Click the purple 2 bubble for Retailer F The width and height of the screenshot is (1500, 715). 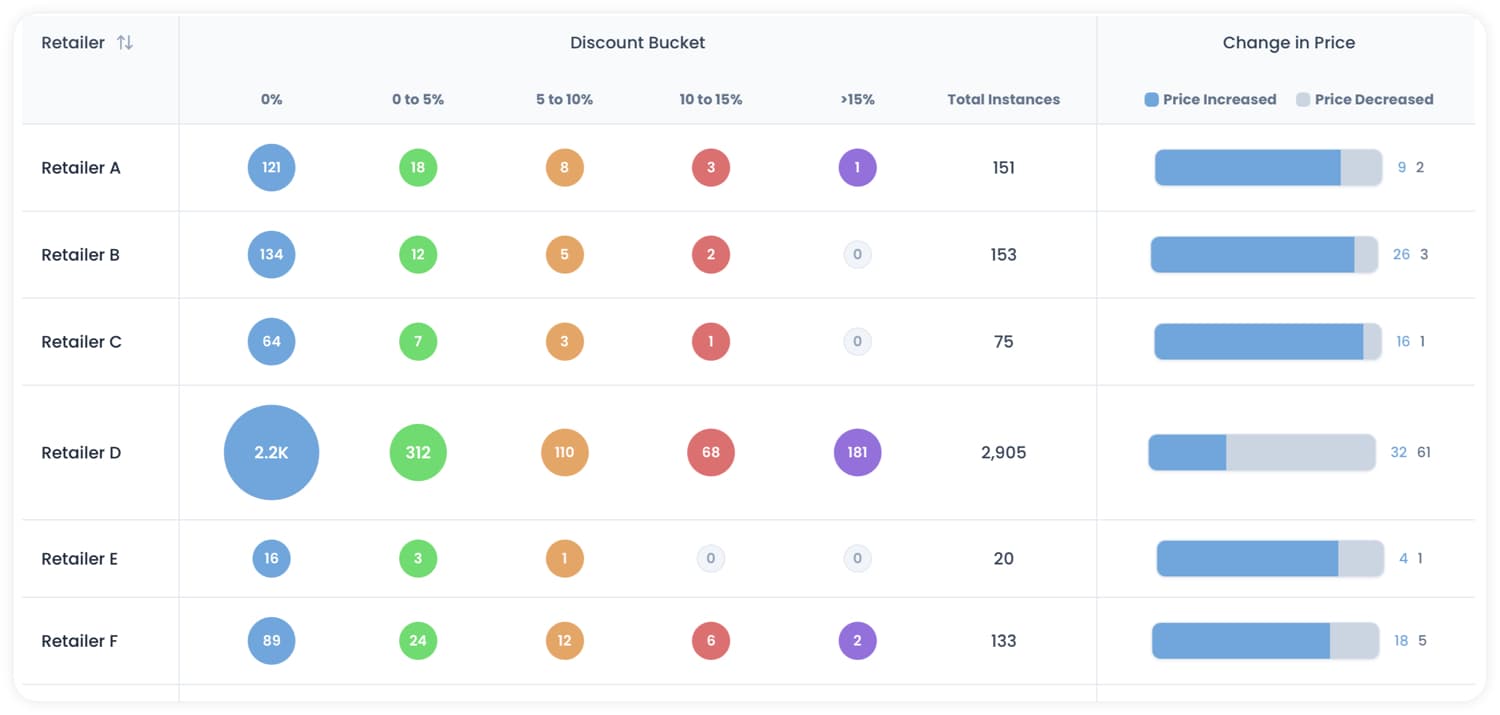[857, 641]
